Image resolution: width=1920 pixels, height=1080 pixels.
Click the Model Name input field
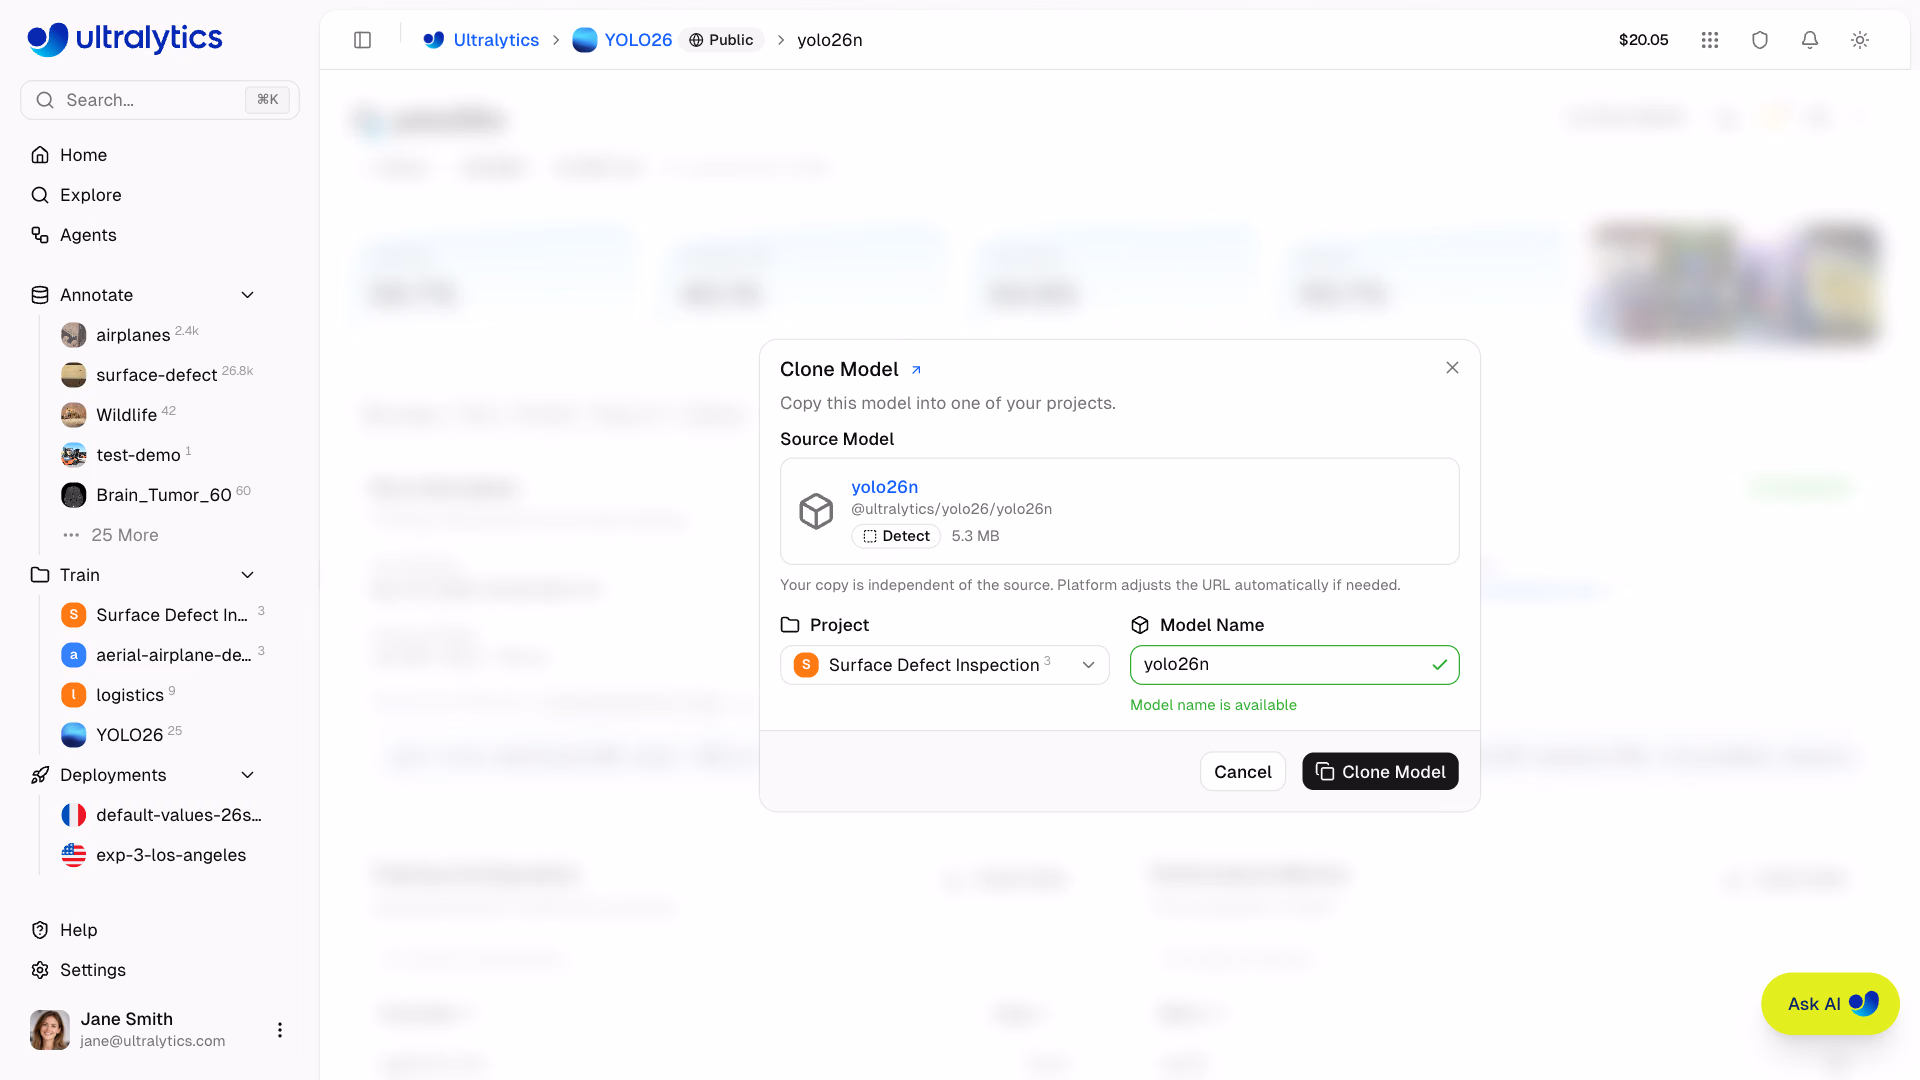tap(1295, 665)
